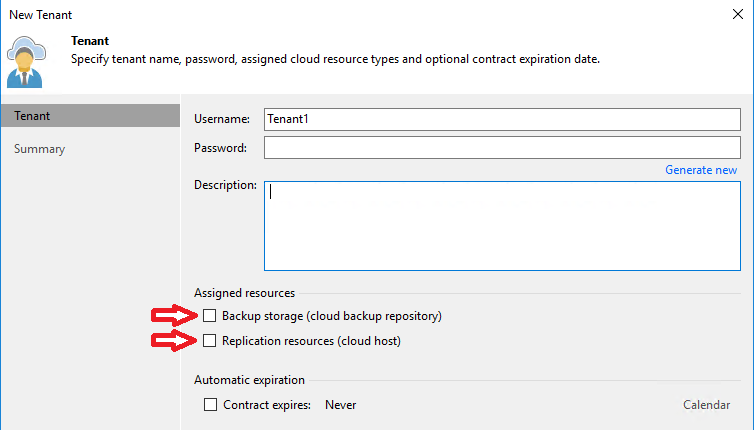Click the Replication resources (cloud host) label
Image resolution: width=754 pixels, height=430 pixels.
(x=311, y=341)
